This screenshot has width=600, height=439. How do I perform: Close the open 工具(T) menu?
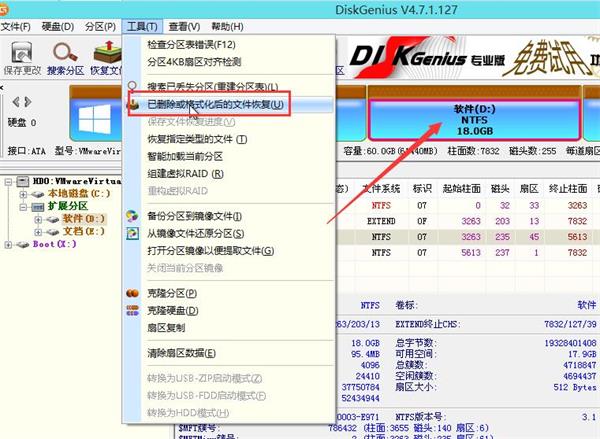click(x=142, y=27)
